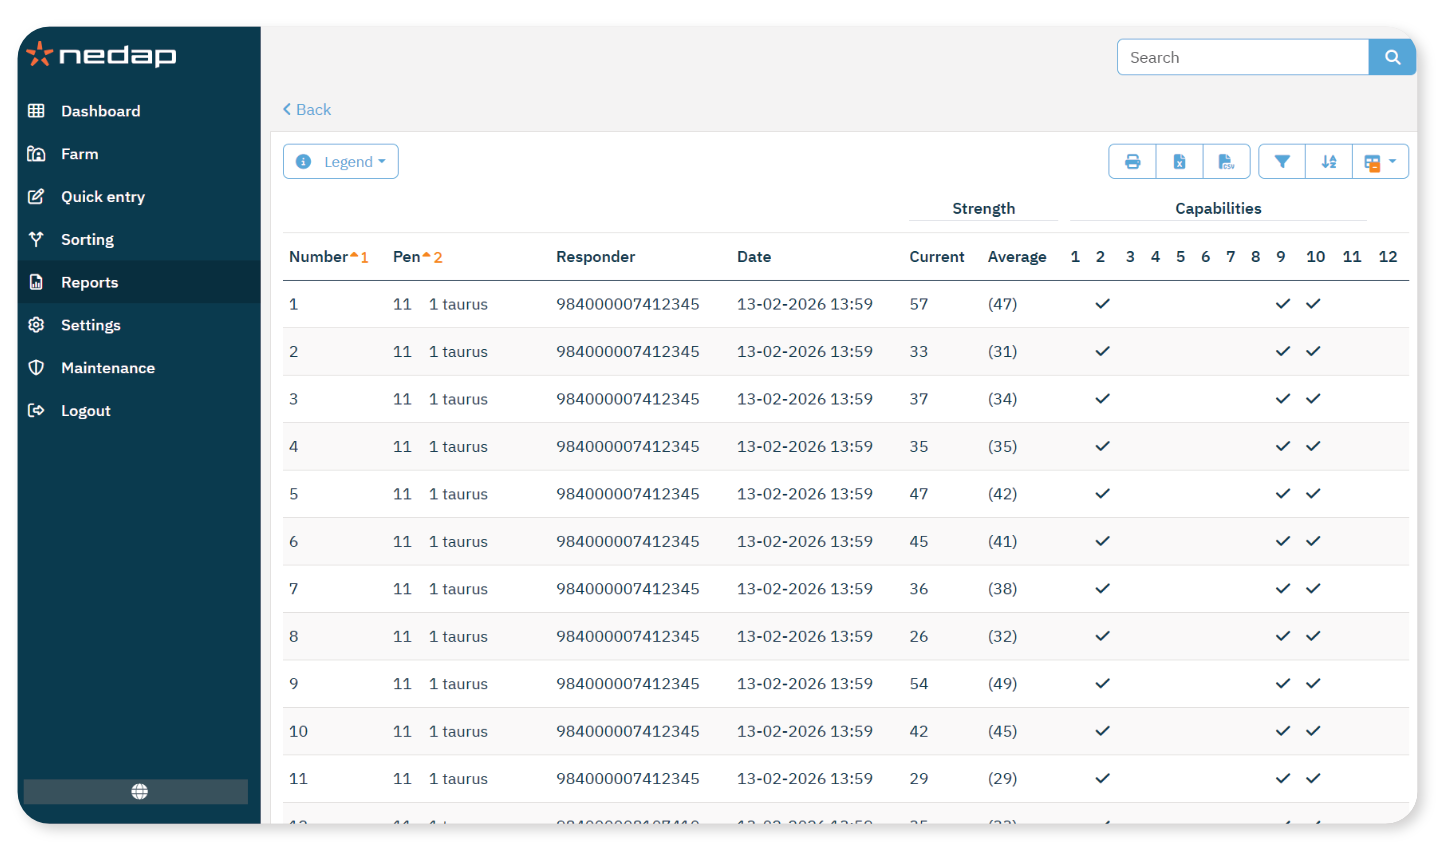Viewport: 1440px width, 854px height.
Task: Click the nedap logo in the sidebar
Action: pos(101,54)
